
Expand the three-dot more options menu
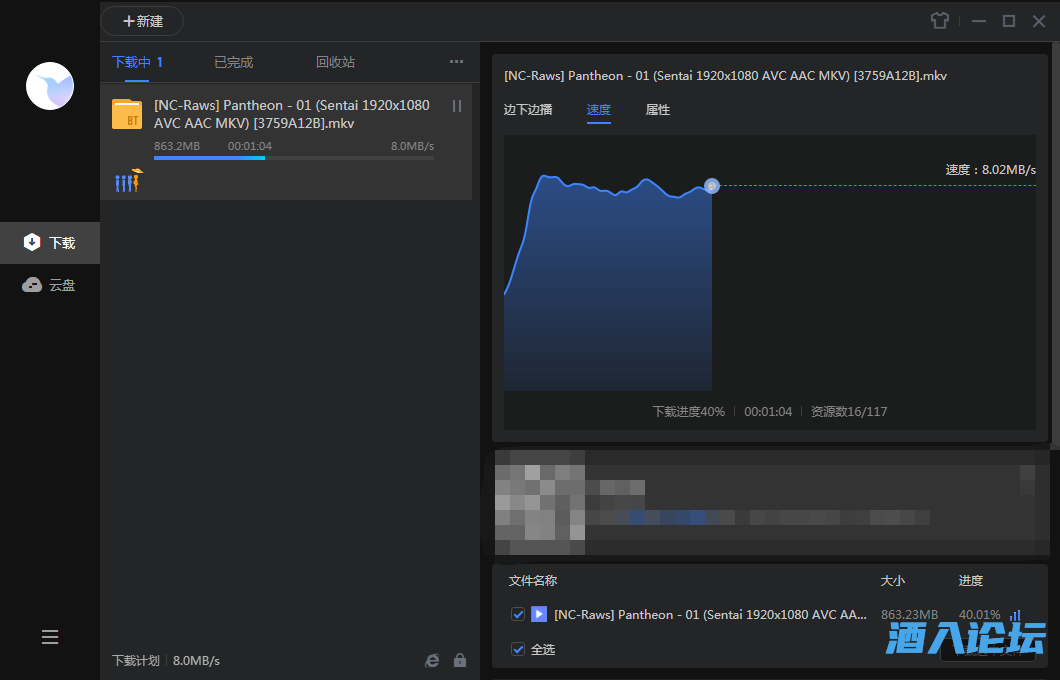pos(456,62)
